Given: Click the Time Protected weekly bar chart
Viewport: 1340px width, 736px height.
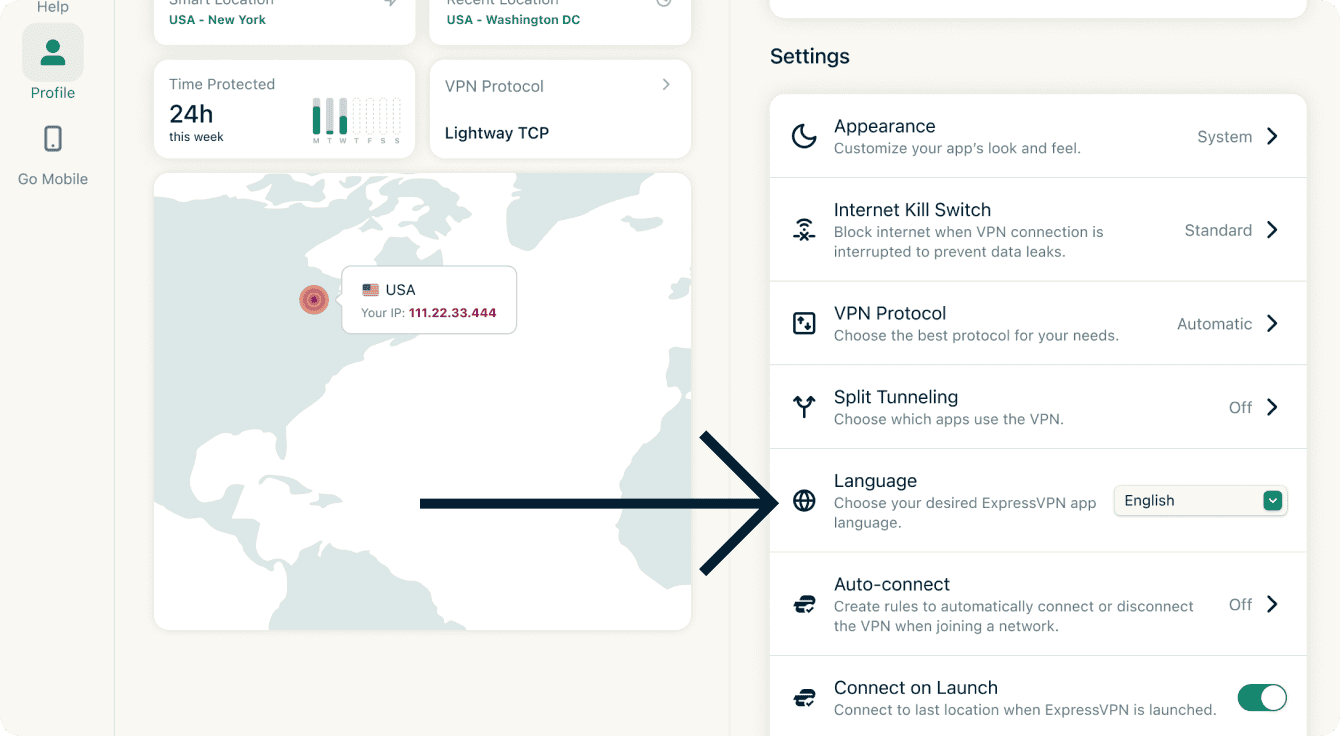Looking at the screenshot, I should 357,121.
